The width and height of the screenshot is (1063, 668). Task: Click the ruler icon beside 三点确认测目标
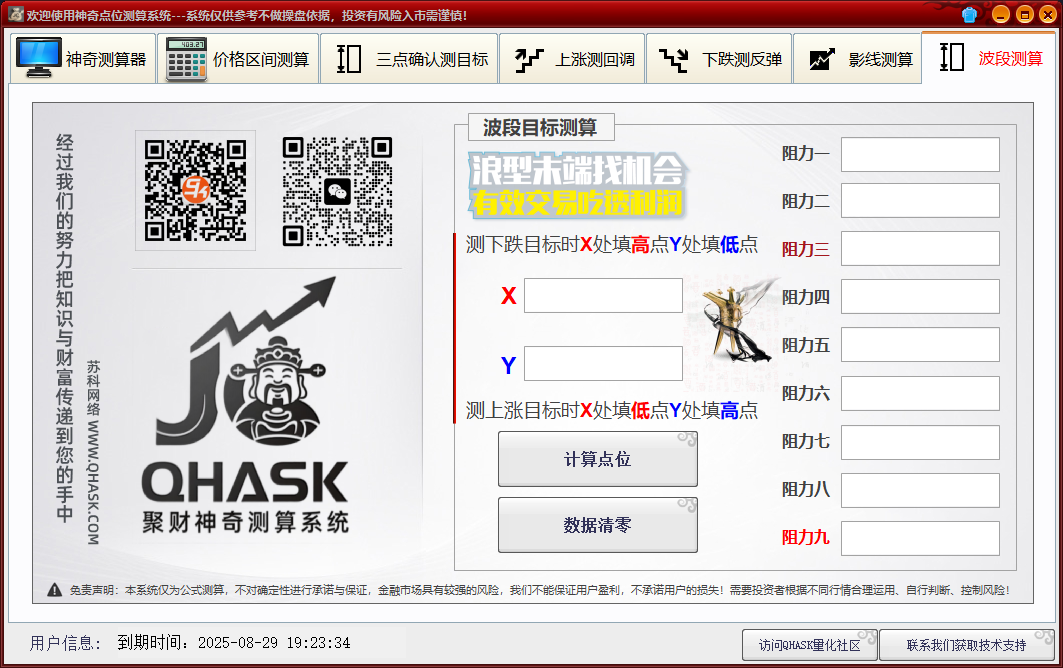tap(349, 59)
